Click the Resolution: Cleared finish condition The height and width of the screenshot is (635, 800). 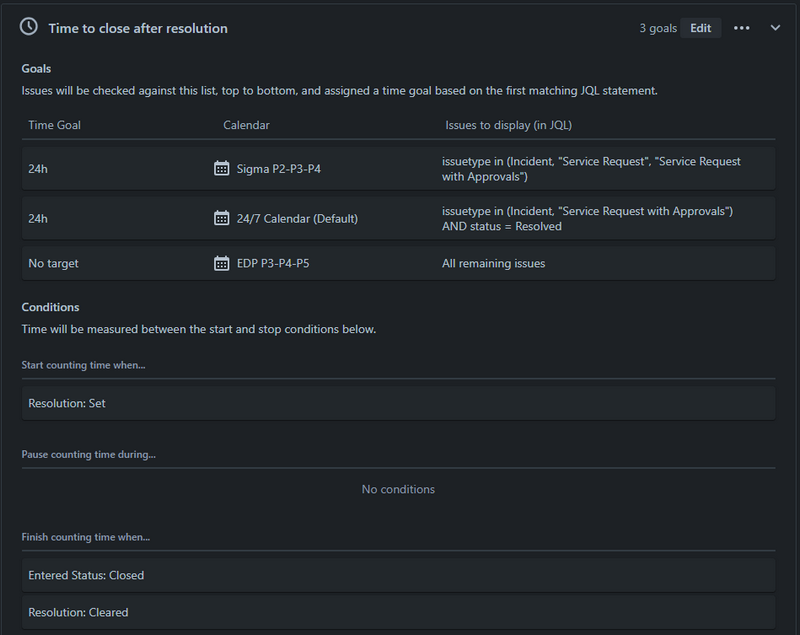(x=78, y=612)
